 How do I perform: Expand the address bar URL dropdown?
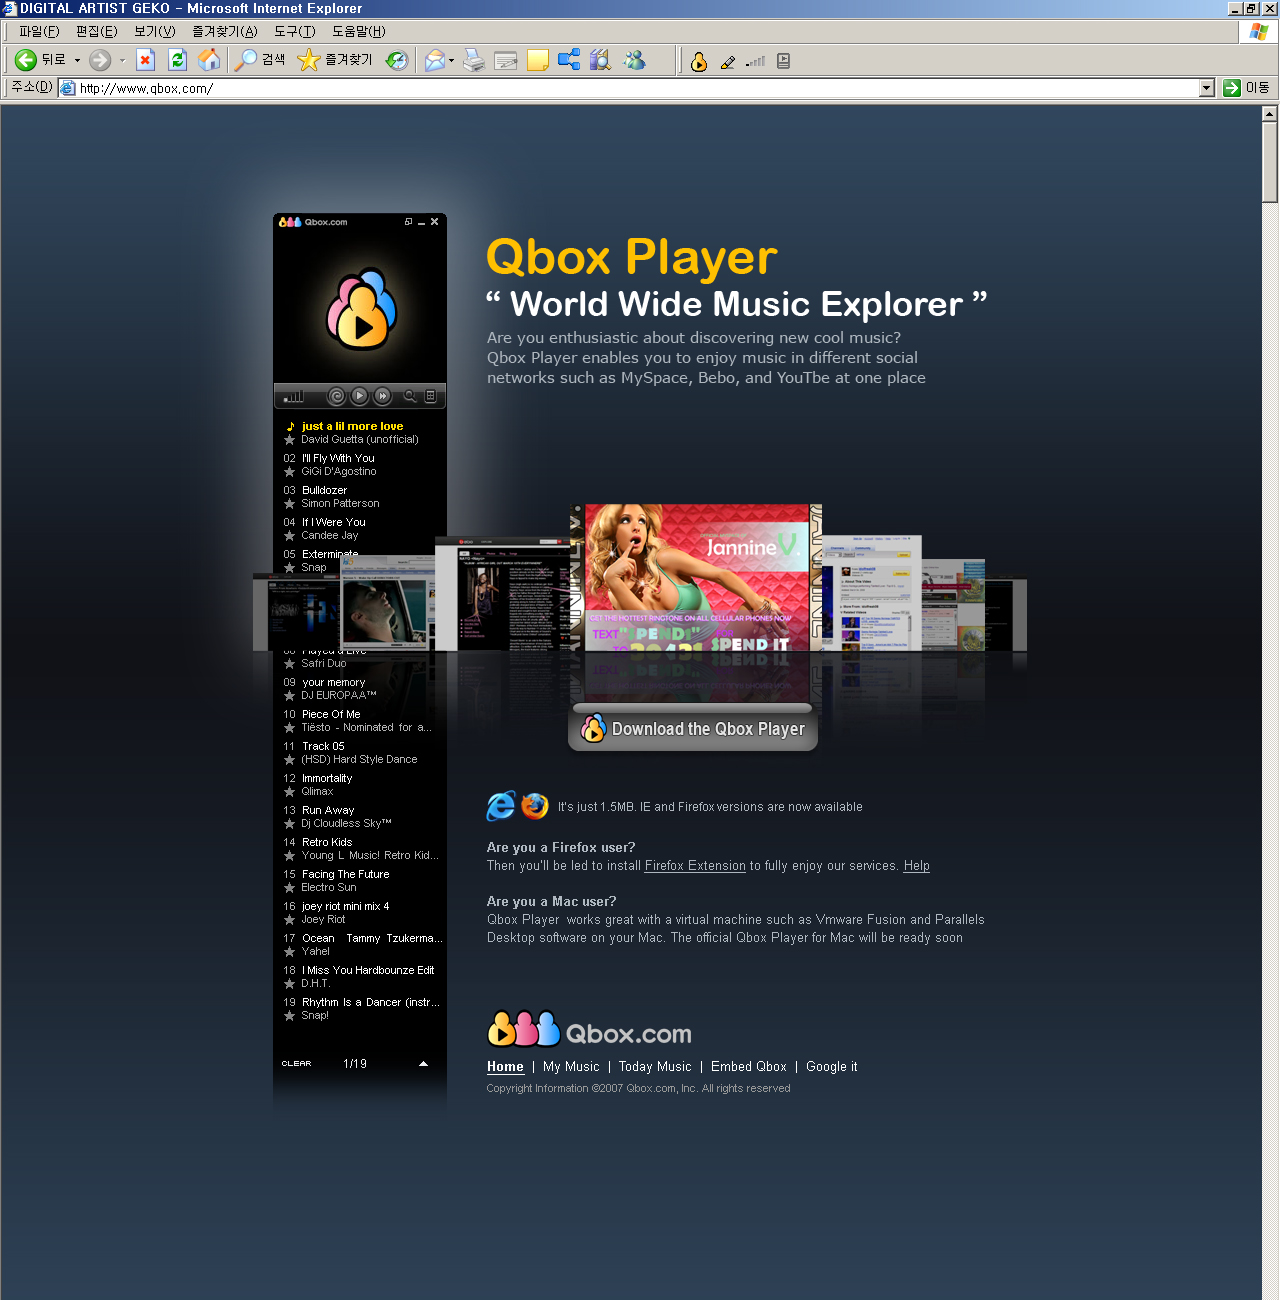(x=1206, y=88)
